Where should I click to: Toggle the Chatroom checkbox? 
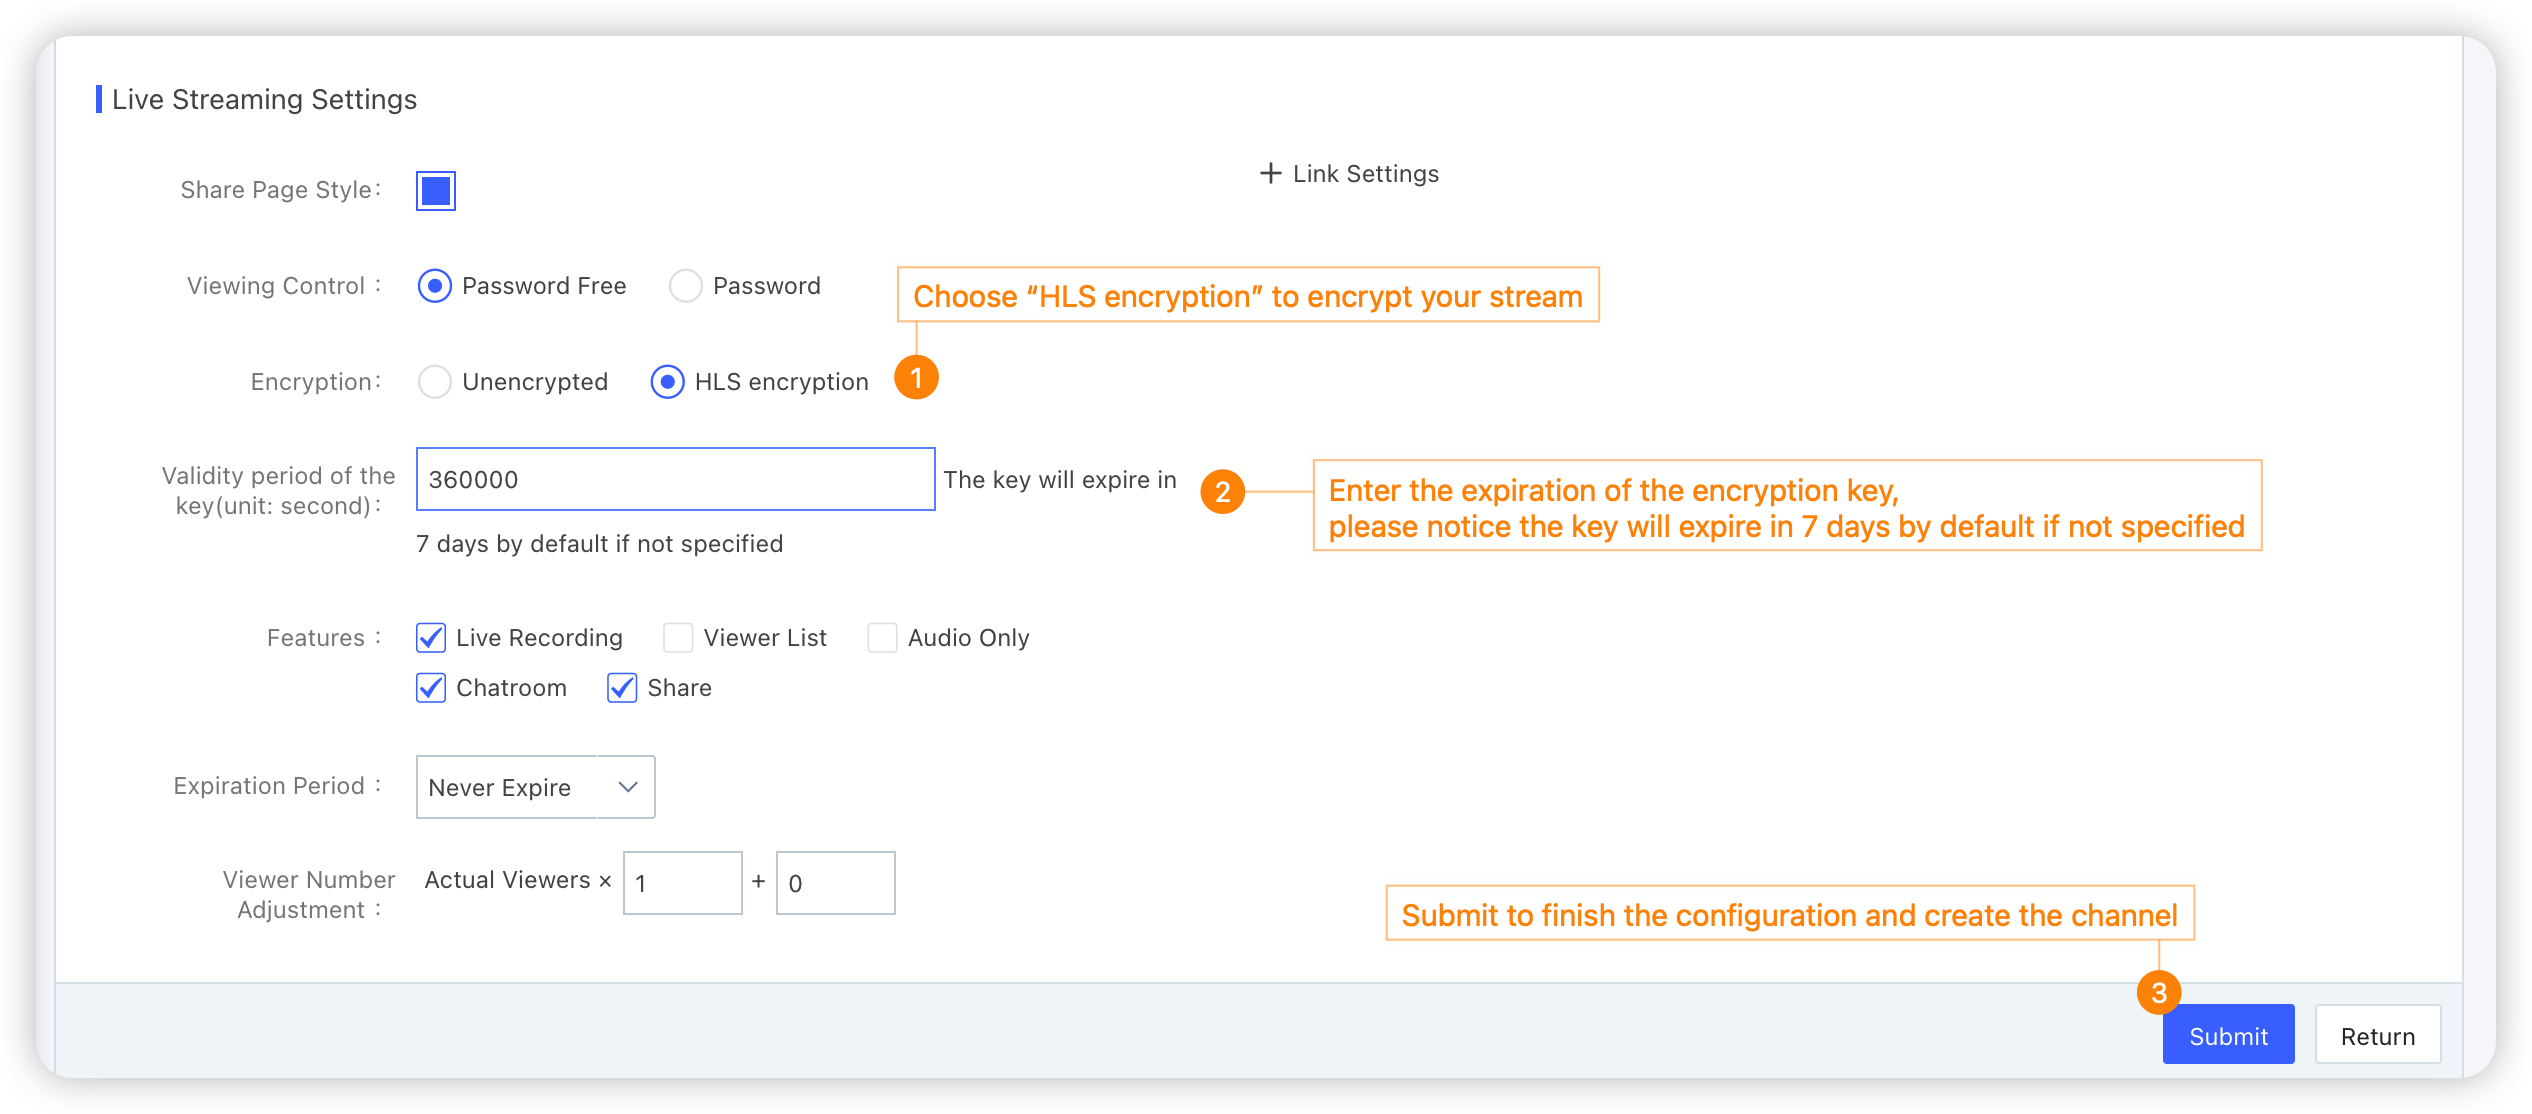pyautogui.click(x=431, y=687)
